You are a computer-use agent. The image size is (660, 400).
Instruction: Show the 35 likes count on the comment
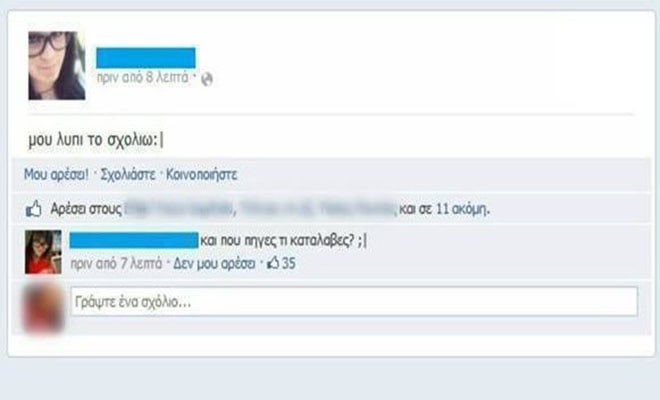pyautogui.click(x=288, y=264)
